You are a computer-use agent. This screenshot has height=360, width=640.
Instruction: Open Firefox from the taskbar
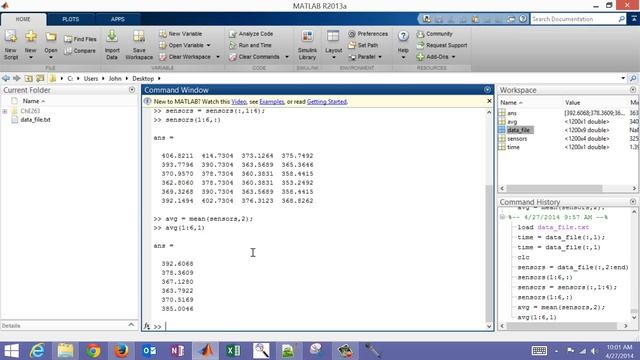click(x=121, y=351)
